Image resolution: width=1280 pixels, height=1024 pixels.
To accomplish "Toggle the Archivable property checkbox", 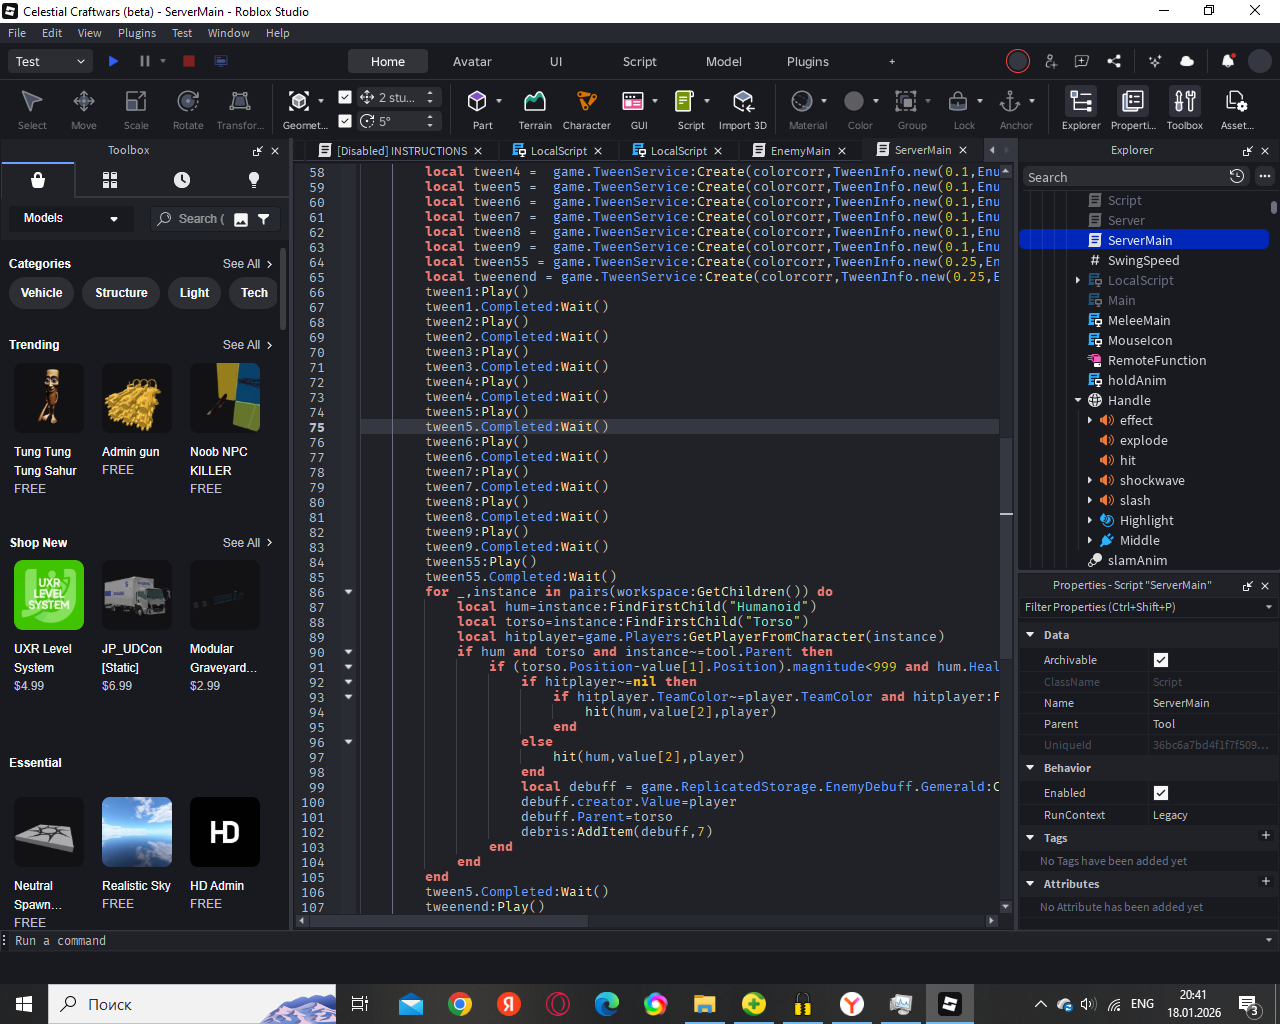I will 1161,660.
